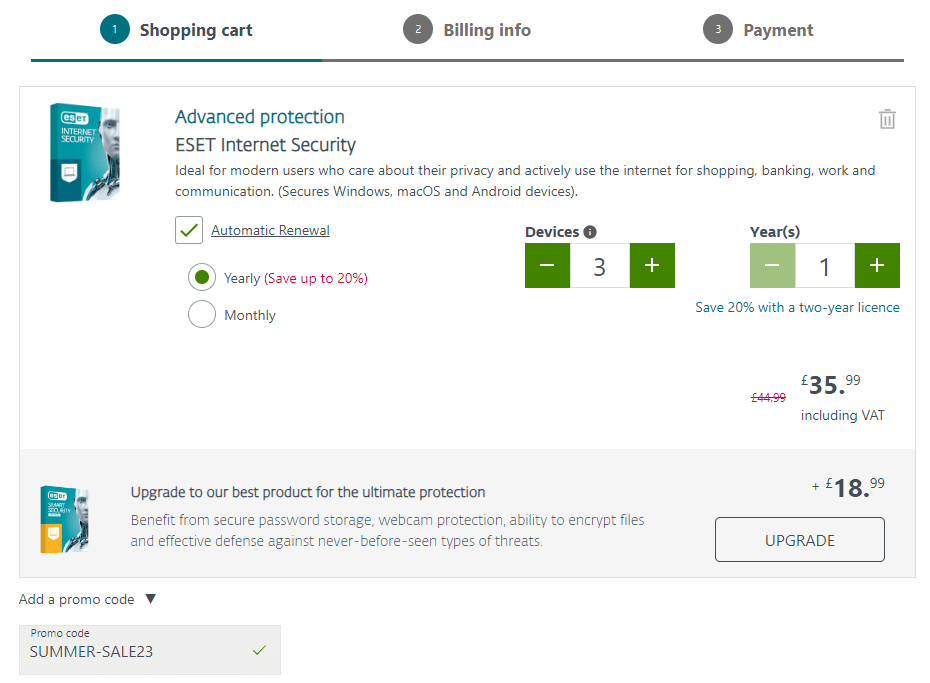The height and width of the screenshot is (683, 930).
Task: Click the minus button for Year(s)
Action: click(771, 265)
